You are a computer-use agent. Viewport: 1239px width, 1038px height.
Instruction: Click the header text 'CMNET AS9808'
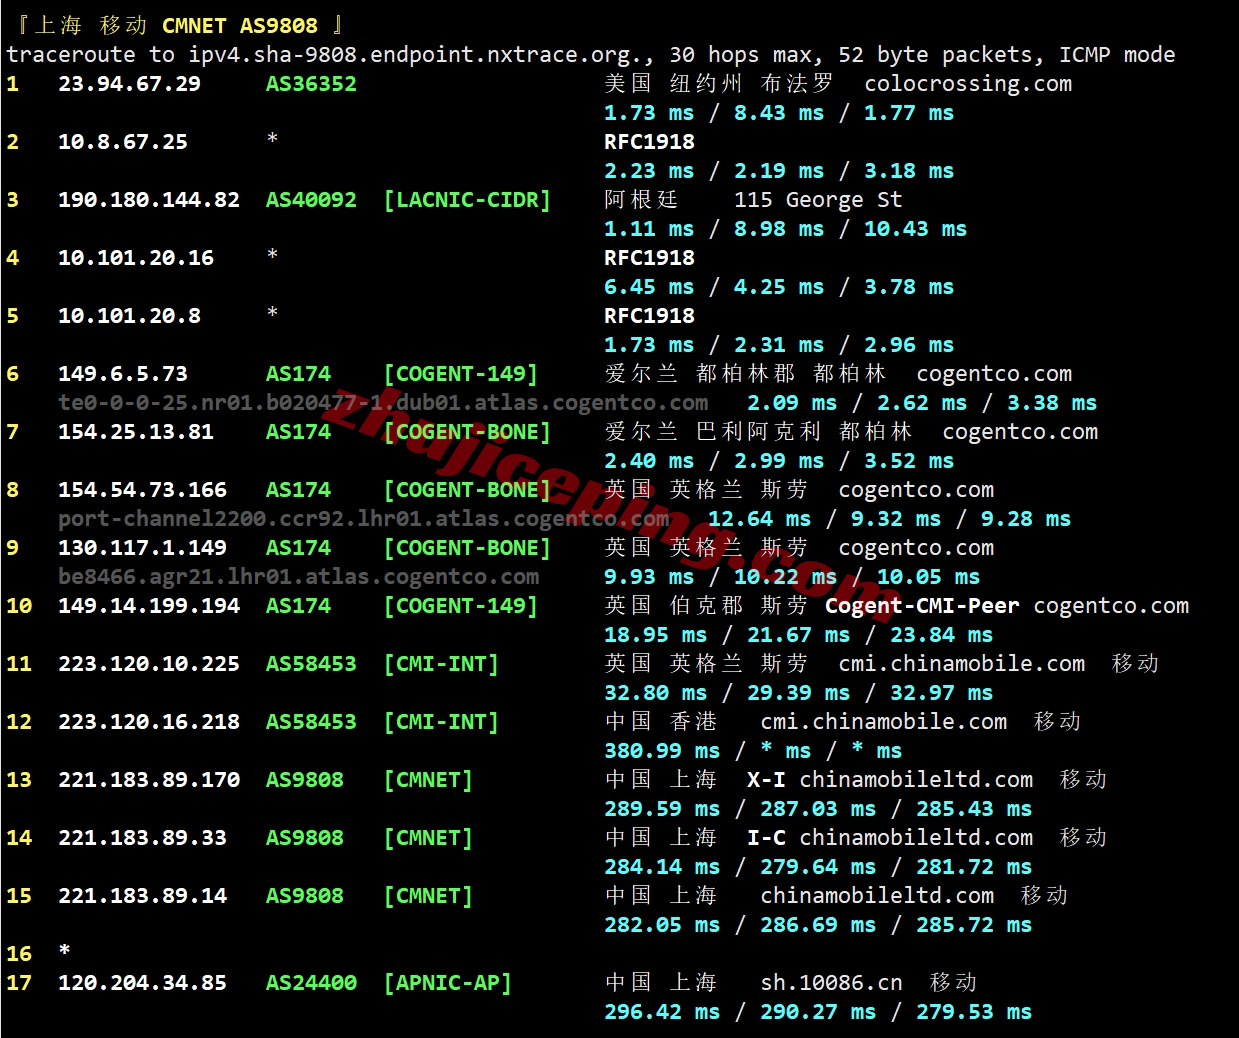(240, 26)
